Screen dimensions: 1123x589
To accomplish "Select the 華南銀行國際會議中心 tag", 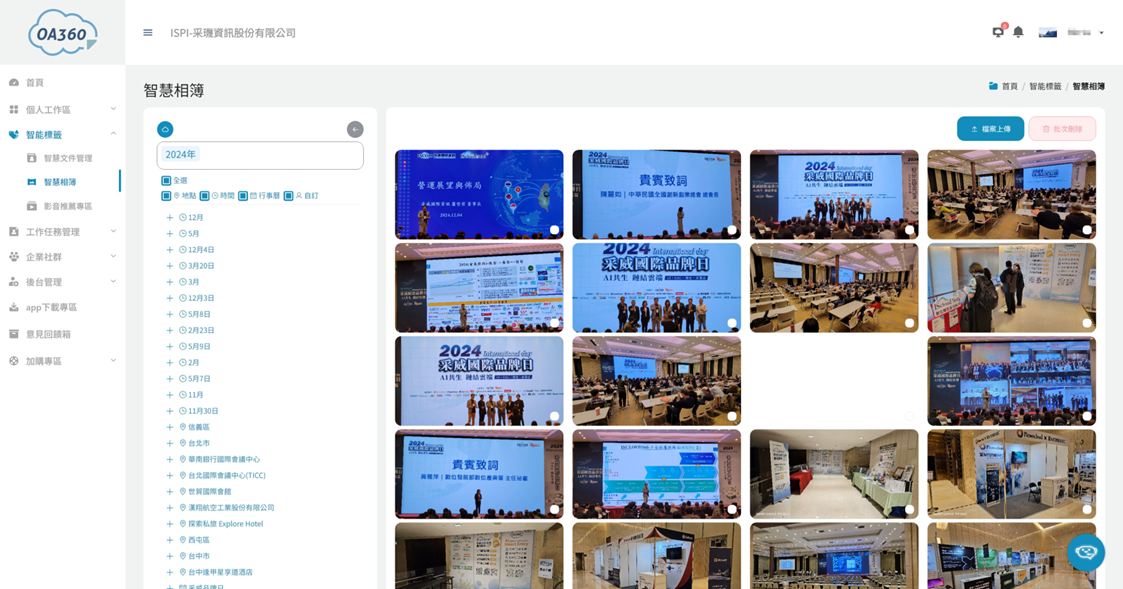I will click(x=224, y=459).
